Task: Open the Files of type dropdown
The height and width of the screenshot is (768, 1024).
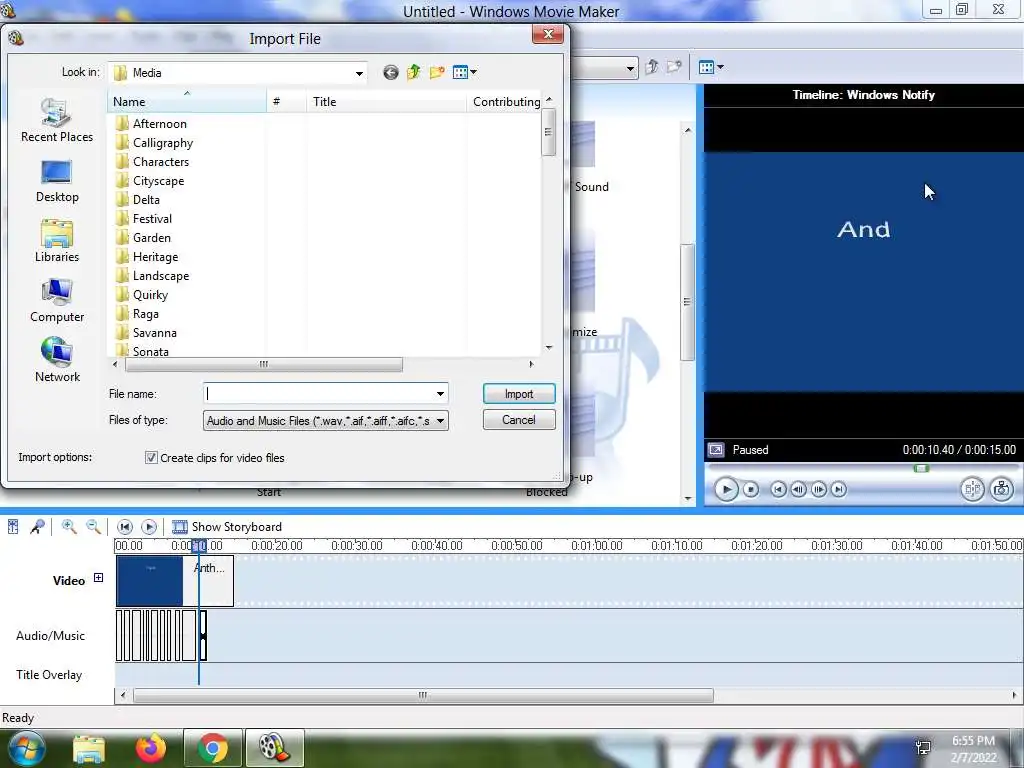Action: tap(325, 421)
